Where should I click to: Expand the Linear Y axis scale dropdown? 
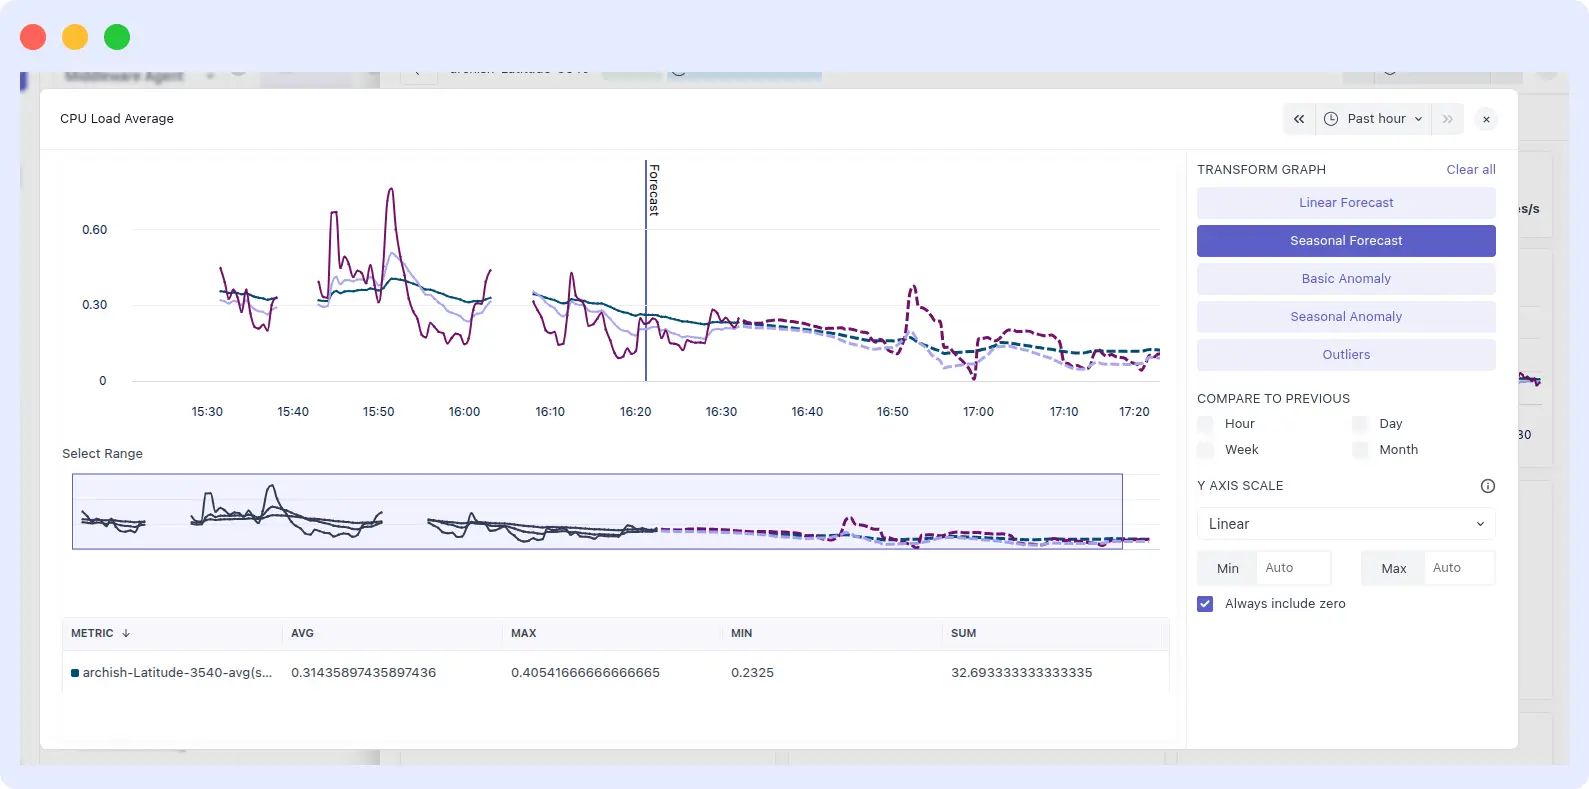1345,524
